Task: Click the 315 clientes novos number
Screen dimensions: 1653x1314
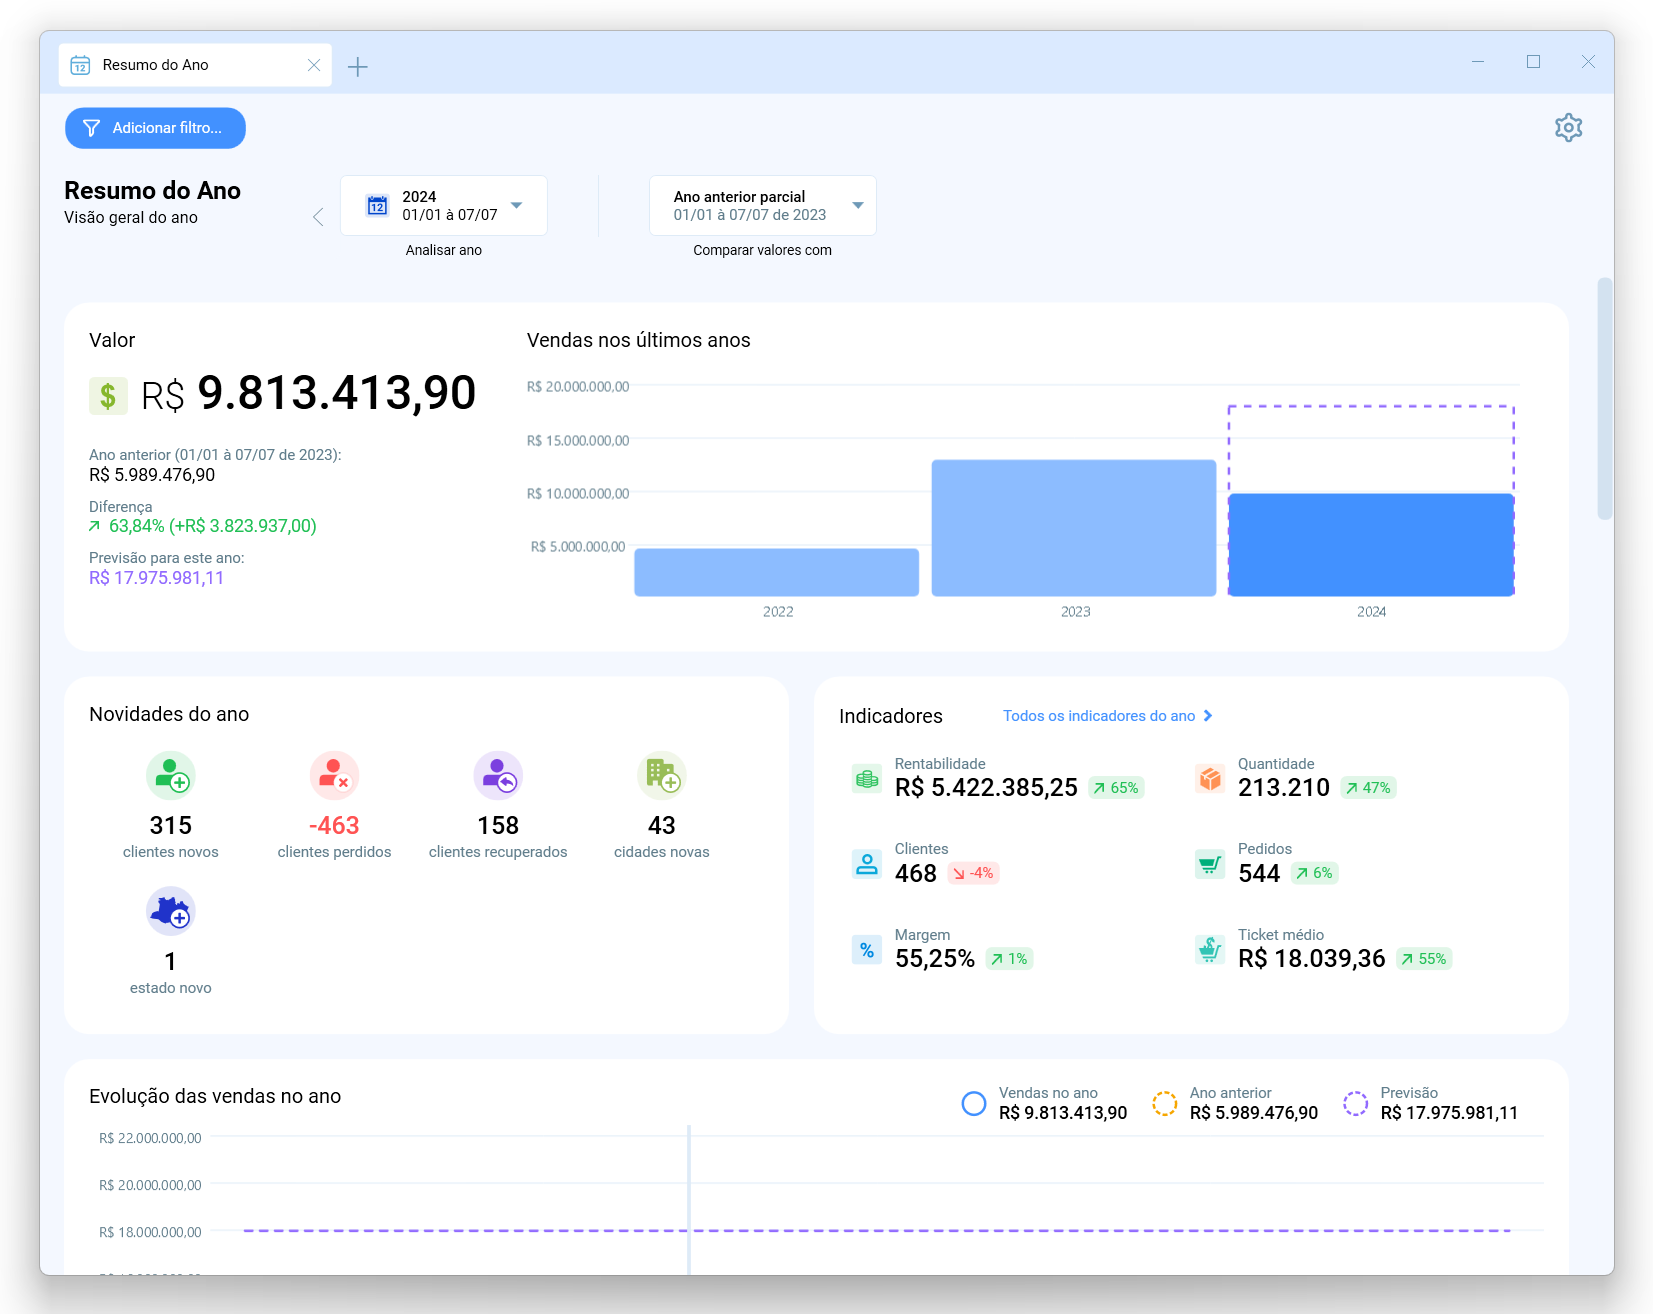Action: [171, 826]
